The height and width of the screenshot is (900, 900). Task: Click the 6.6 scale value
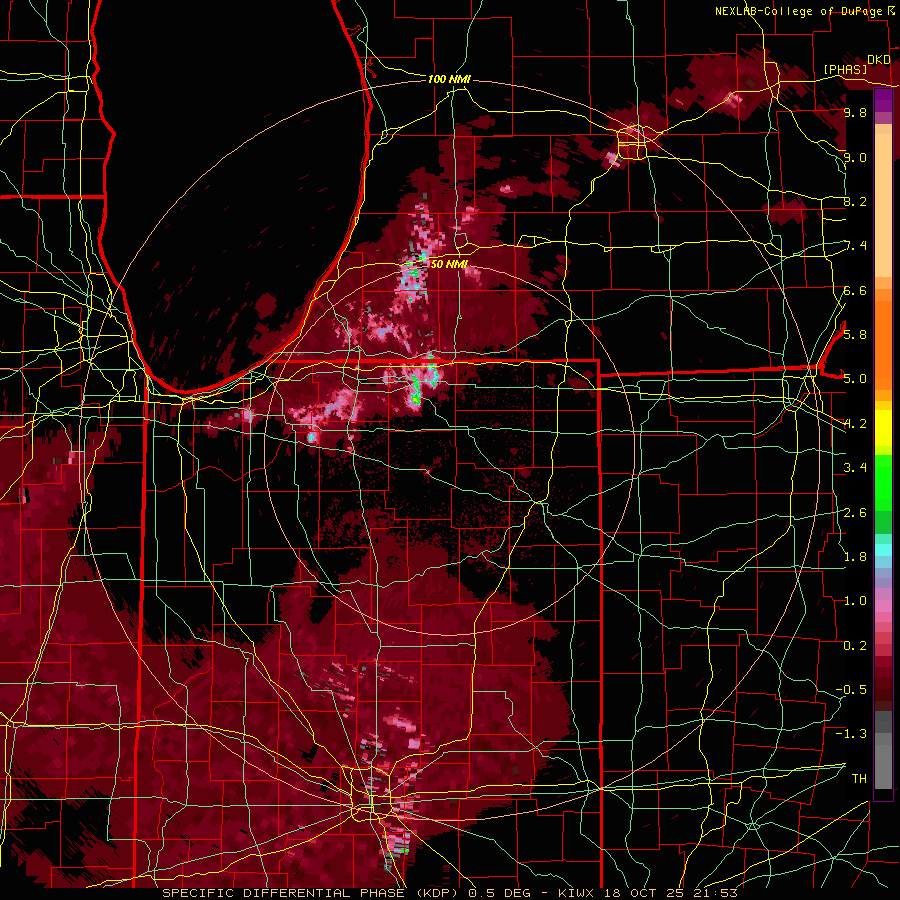pos(855,290)
